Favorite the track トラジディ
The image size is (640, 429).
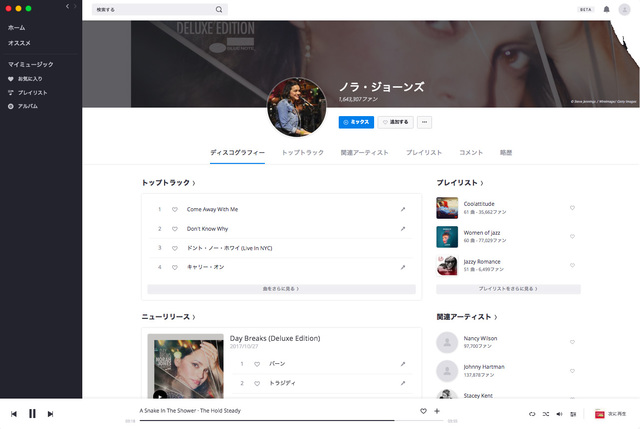click(x=257, y=383)
